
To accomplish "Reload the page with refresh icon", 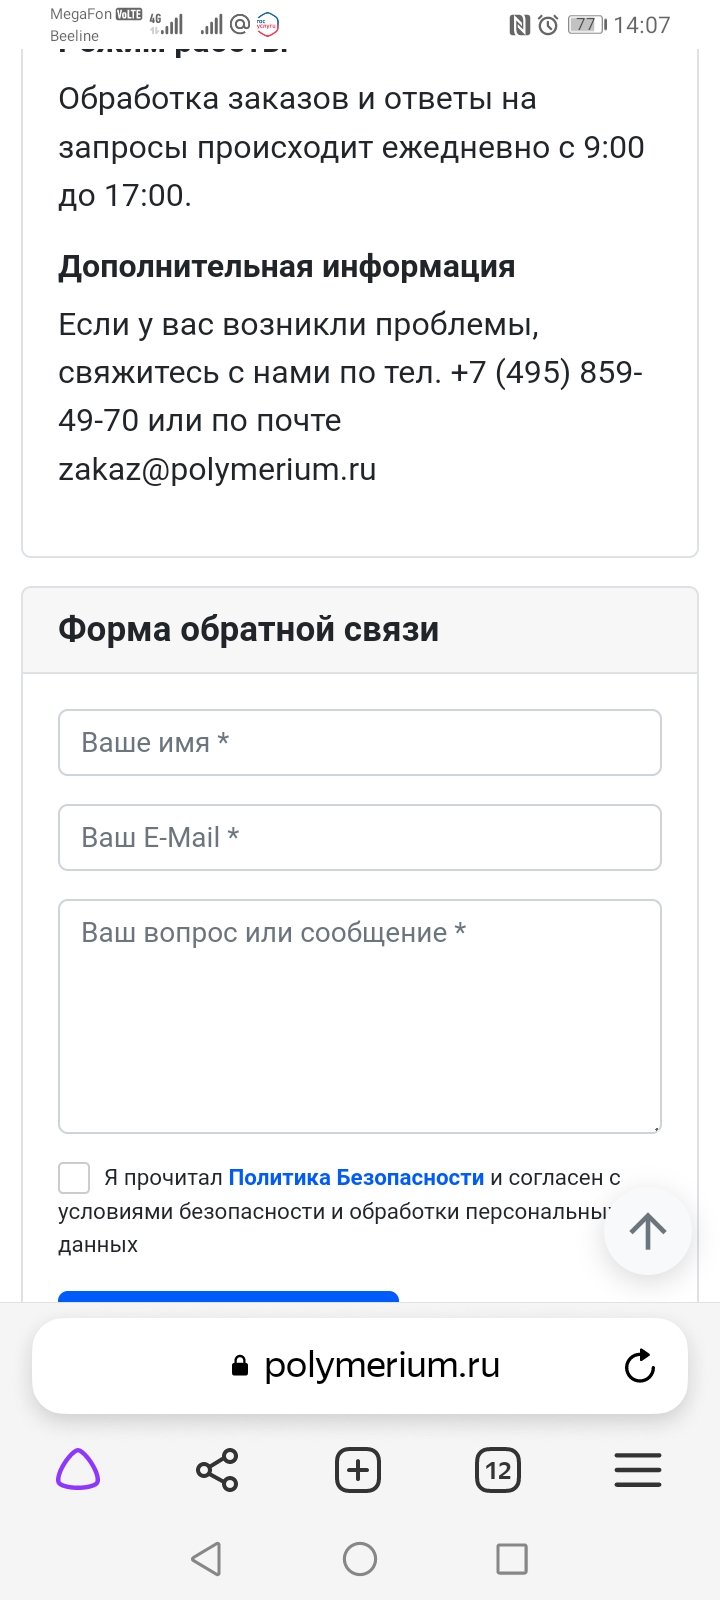I will (x=639, y=1366).
